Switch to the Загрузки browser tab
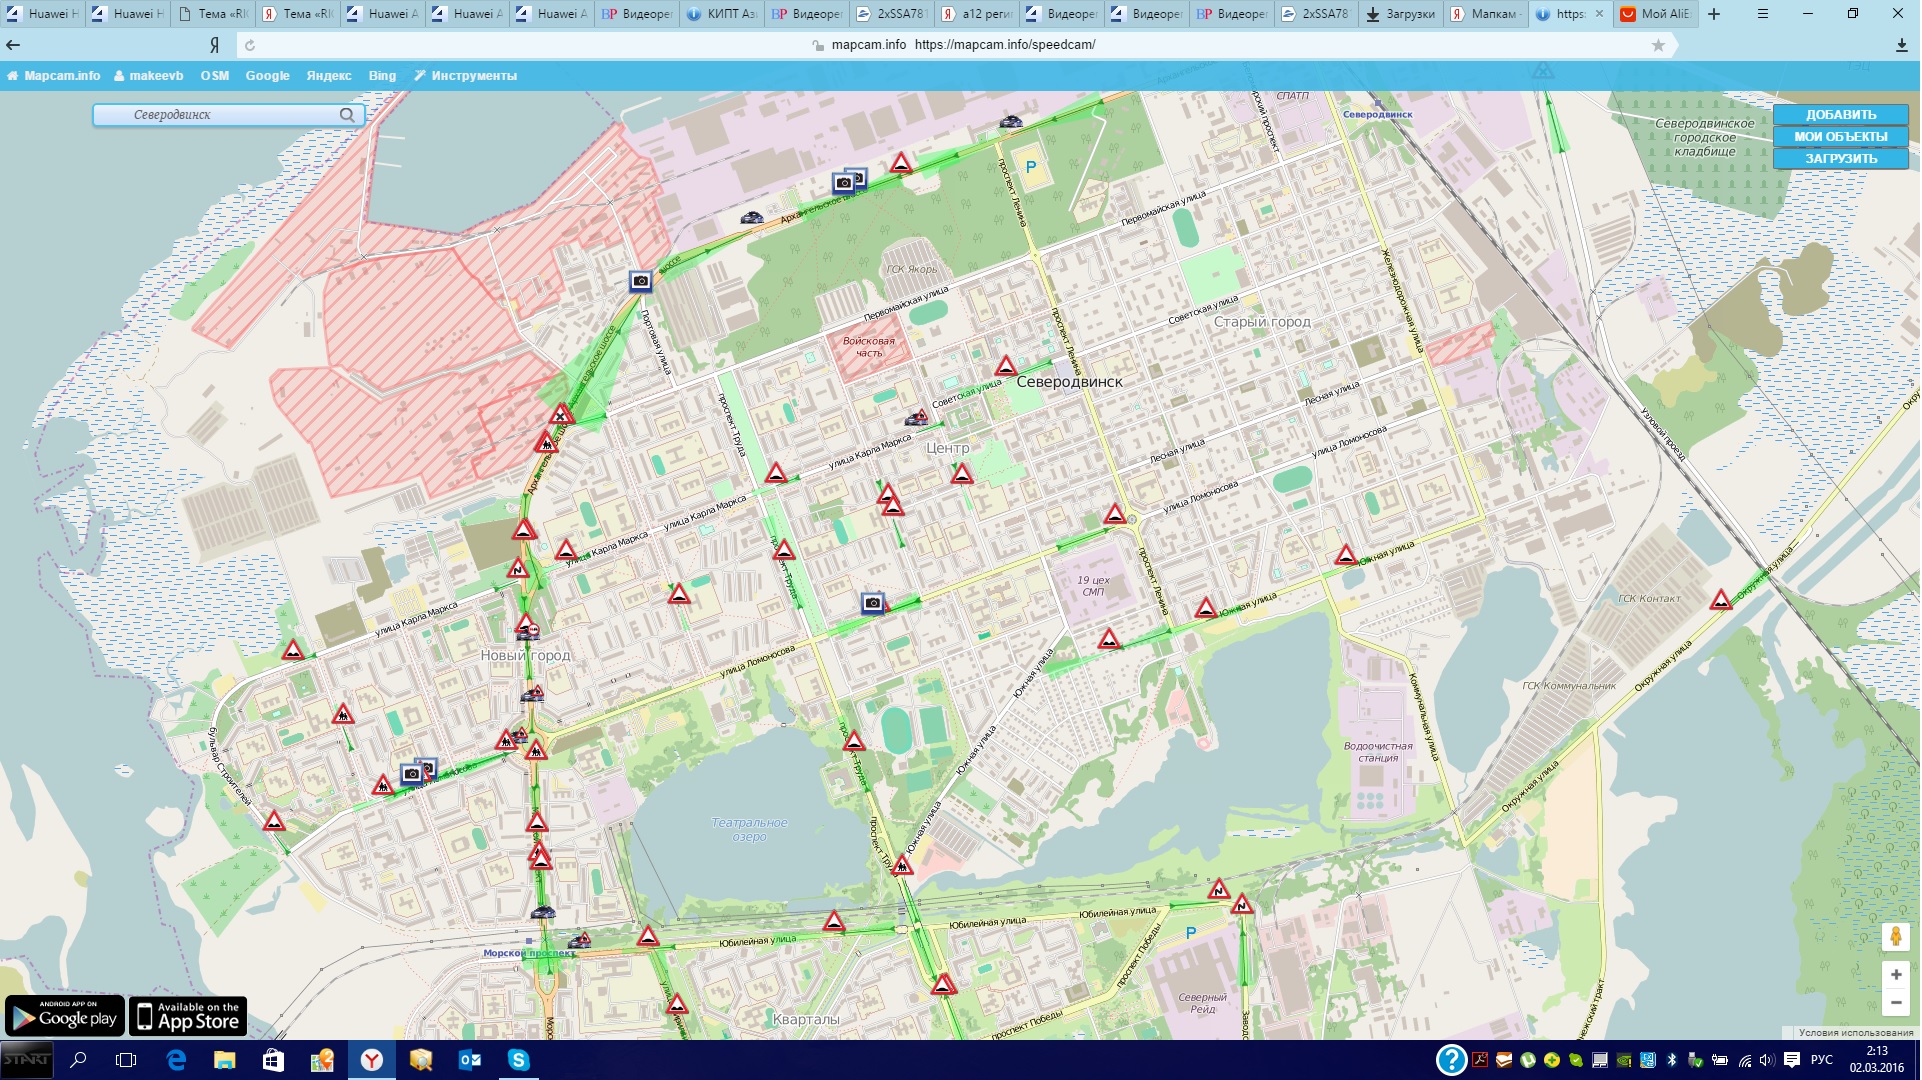 tap(1400, 14)
